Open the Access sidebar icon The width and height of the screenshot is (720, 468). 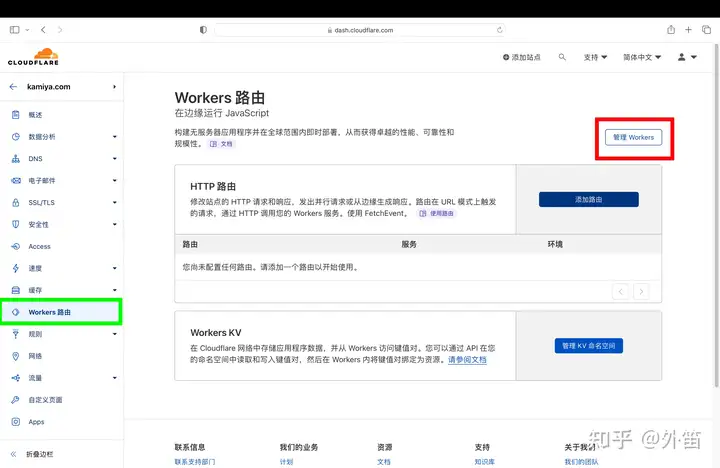tap(16, 246)
